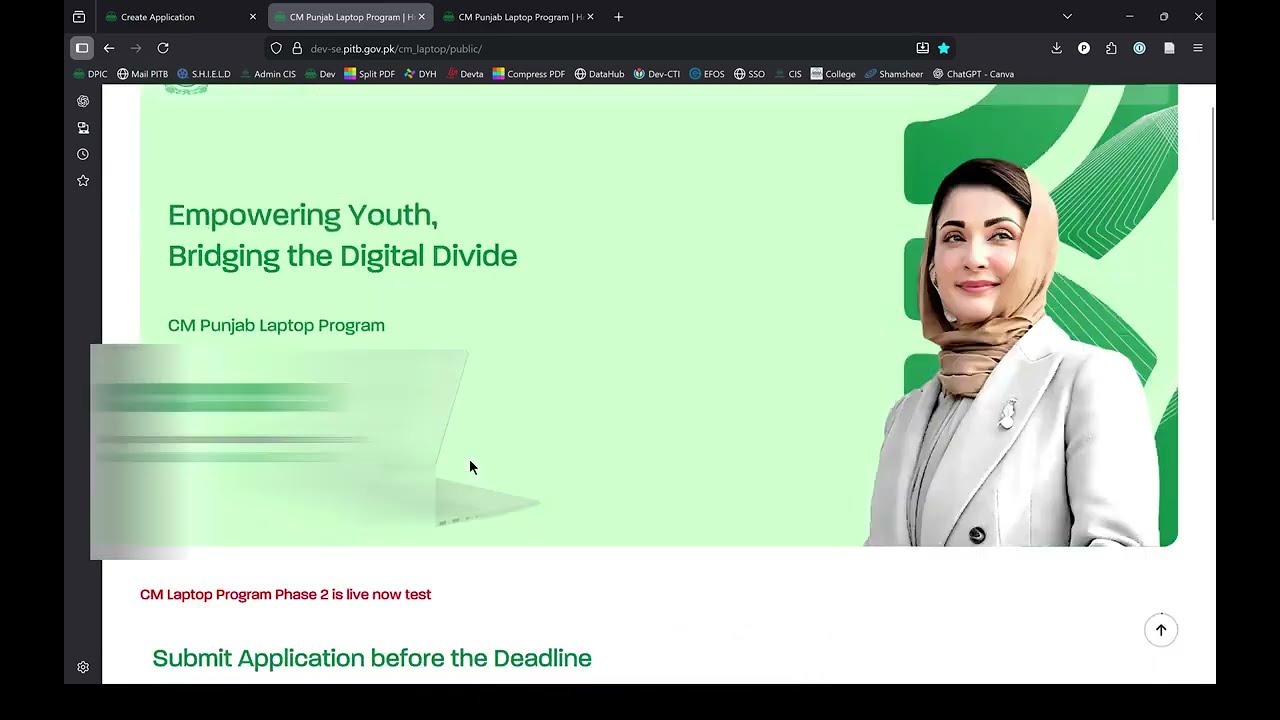Viewport: 1280px width, 720px height.
Task: Click the scroll-to-top arrow button
Action: click(1161, 630)
